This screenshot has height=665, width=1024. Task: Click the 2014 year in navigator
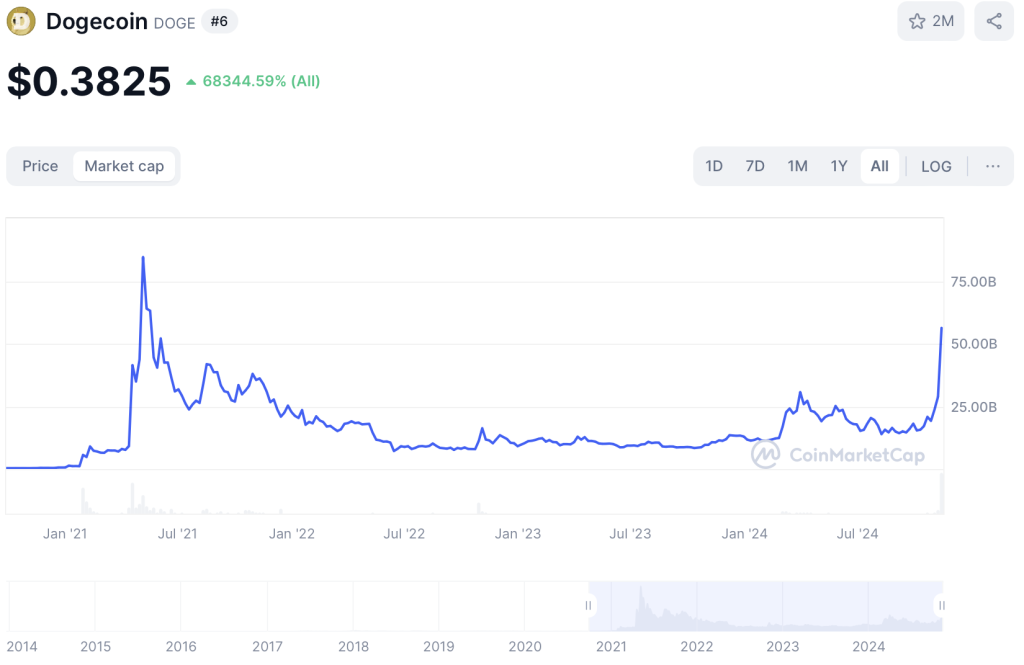point(22,647)
